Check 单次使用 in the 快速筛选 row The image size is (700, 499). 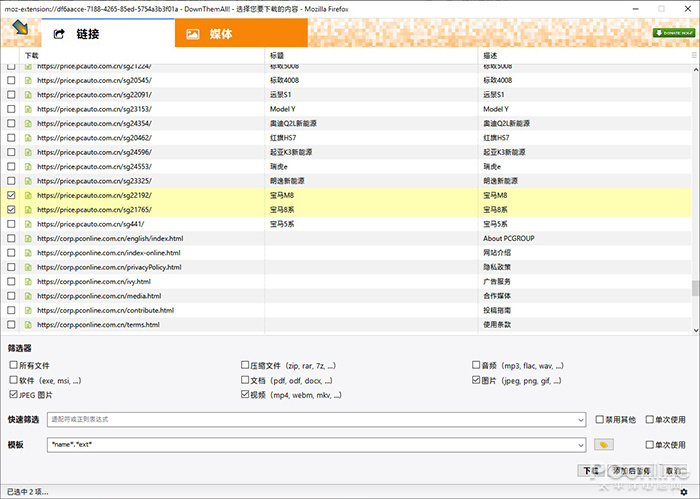[650, 420]
